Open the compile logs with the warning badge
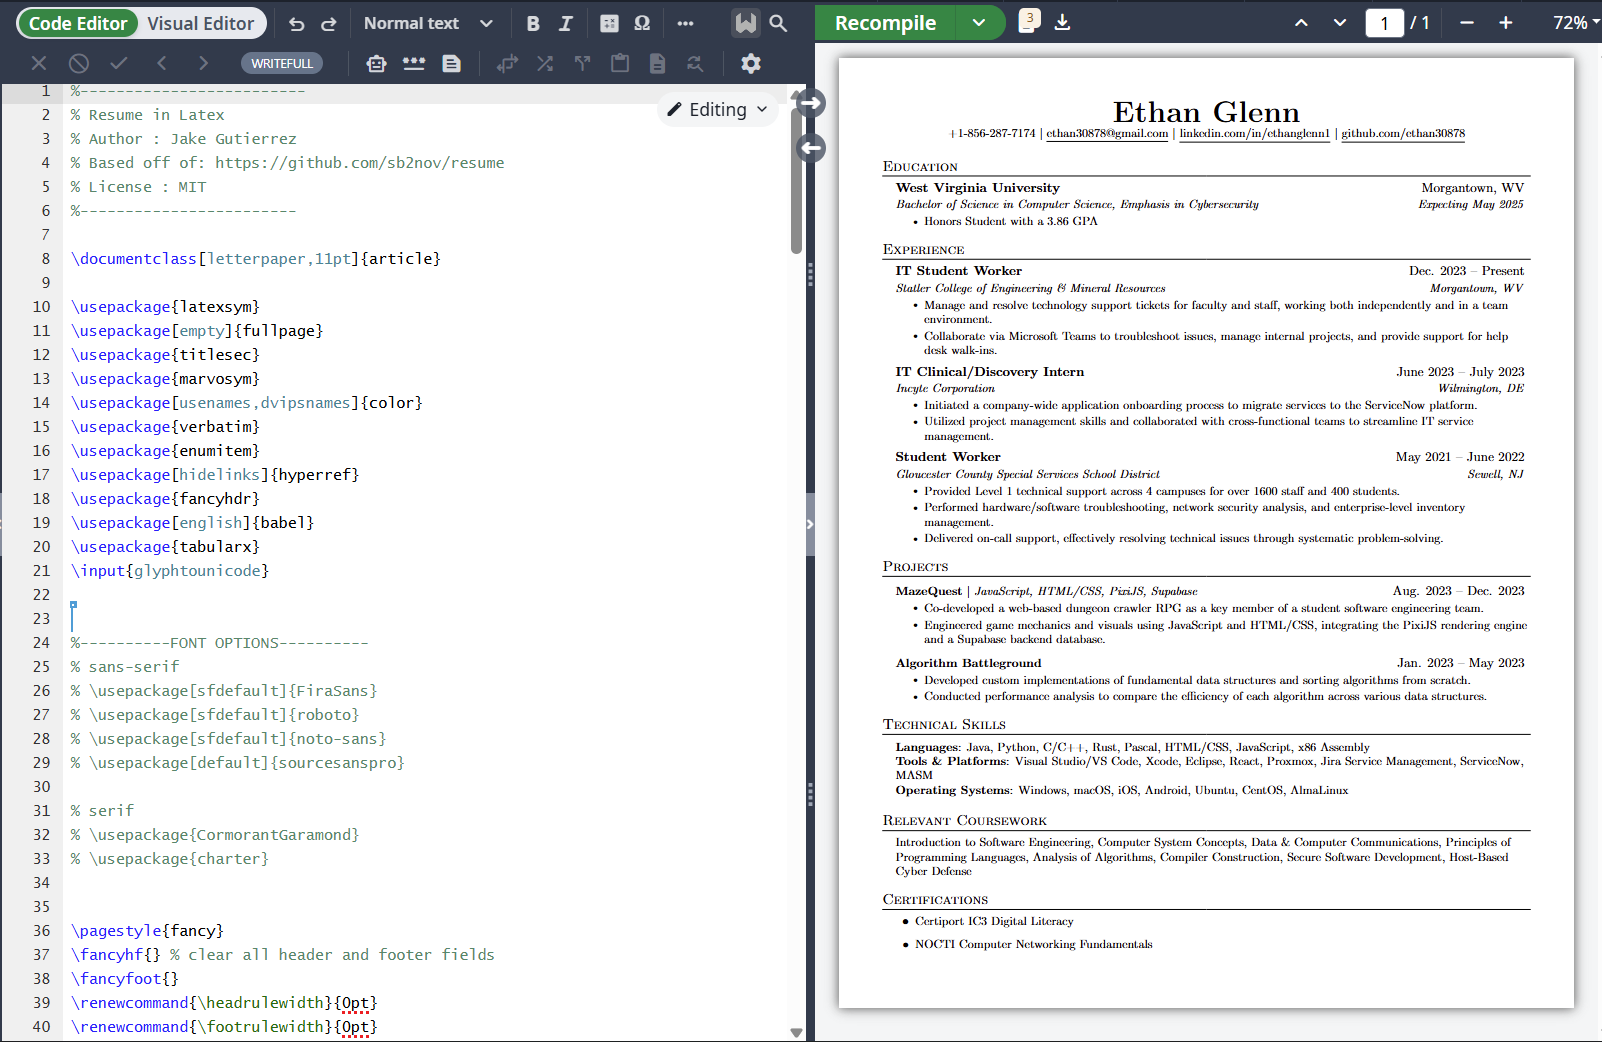Image resolution: width=1602 pixels, height=1042 pixels. tap(1028, 23)
